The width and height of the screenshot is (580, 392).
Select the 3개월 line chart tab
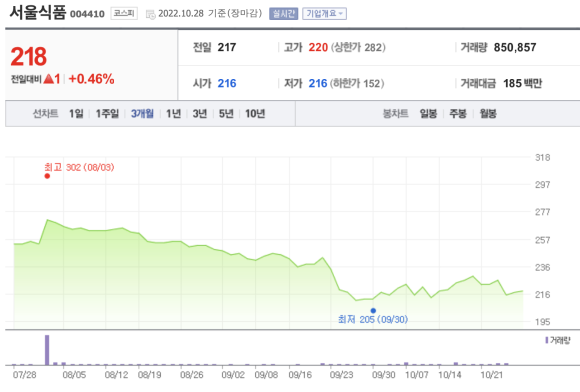coord(142,114)
